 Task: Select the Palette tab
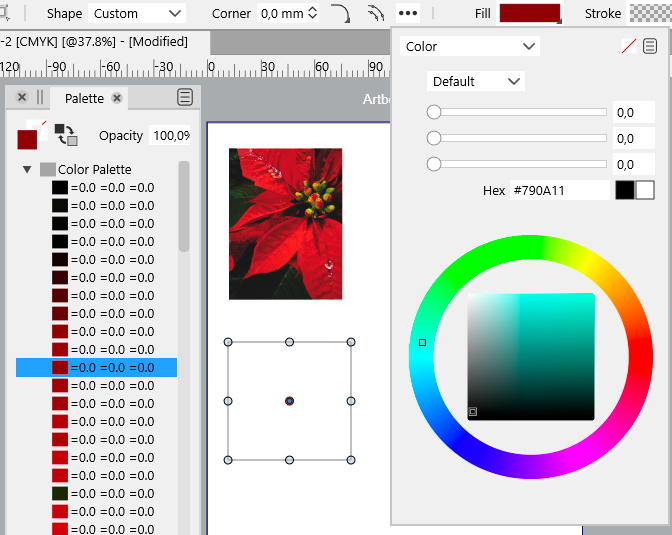(x=84, y=98)
